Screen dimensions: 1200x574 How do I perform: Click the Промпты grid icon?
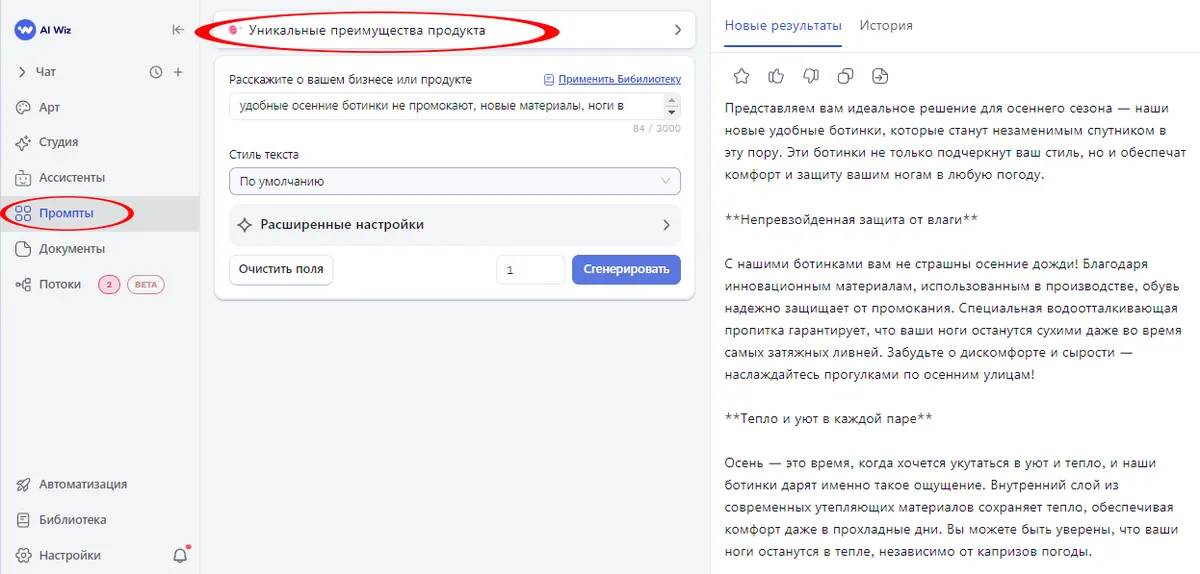pos(24,213)
